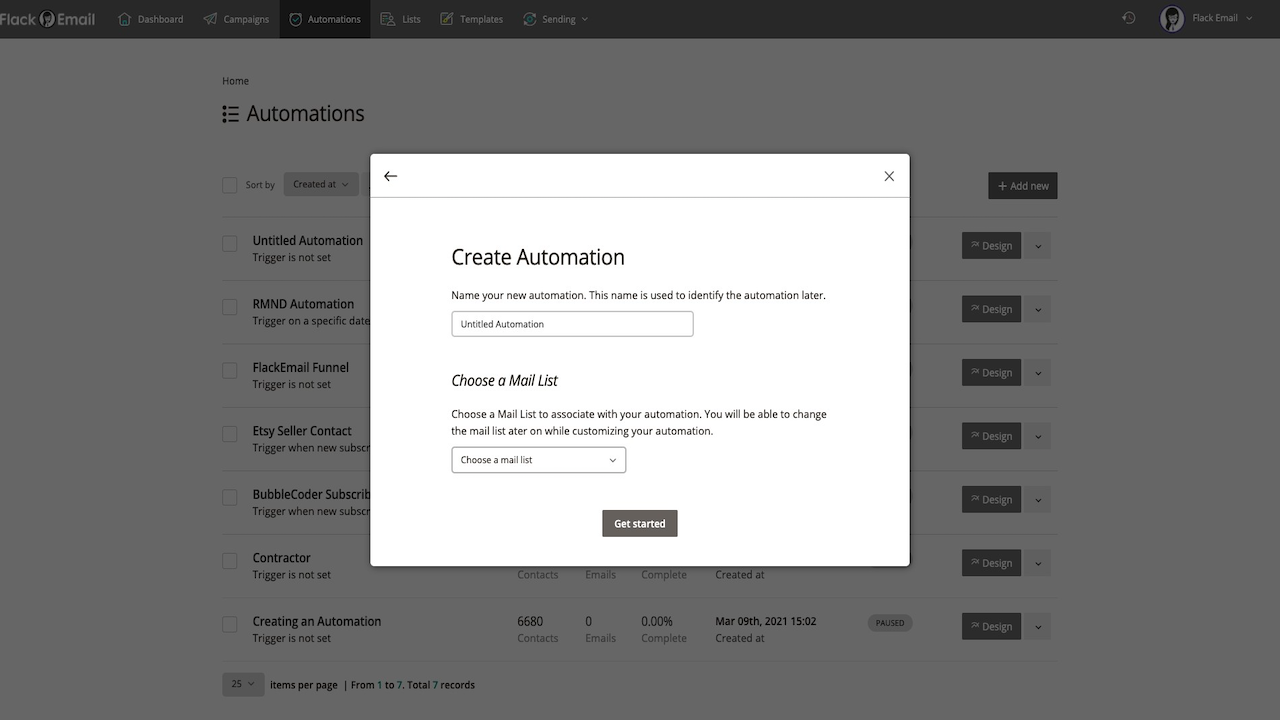Tick the checkbox for Untitled Automation
The width and height of the screenshot is (1280, 720).
230,243
